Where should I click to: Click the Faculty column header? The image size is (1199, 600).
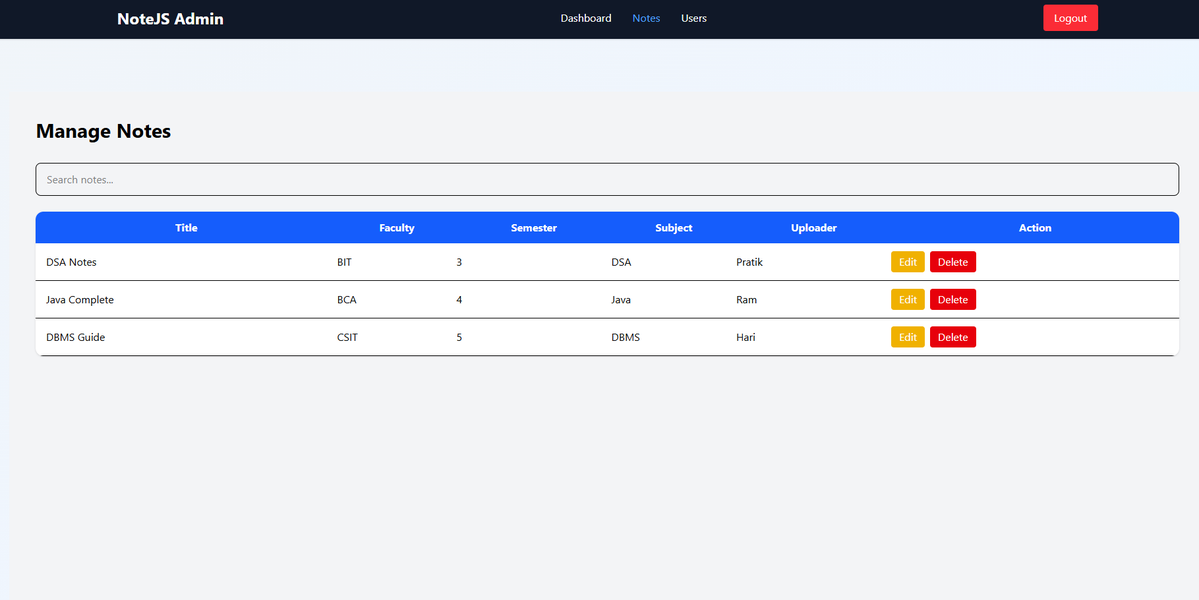[397, 228]
